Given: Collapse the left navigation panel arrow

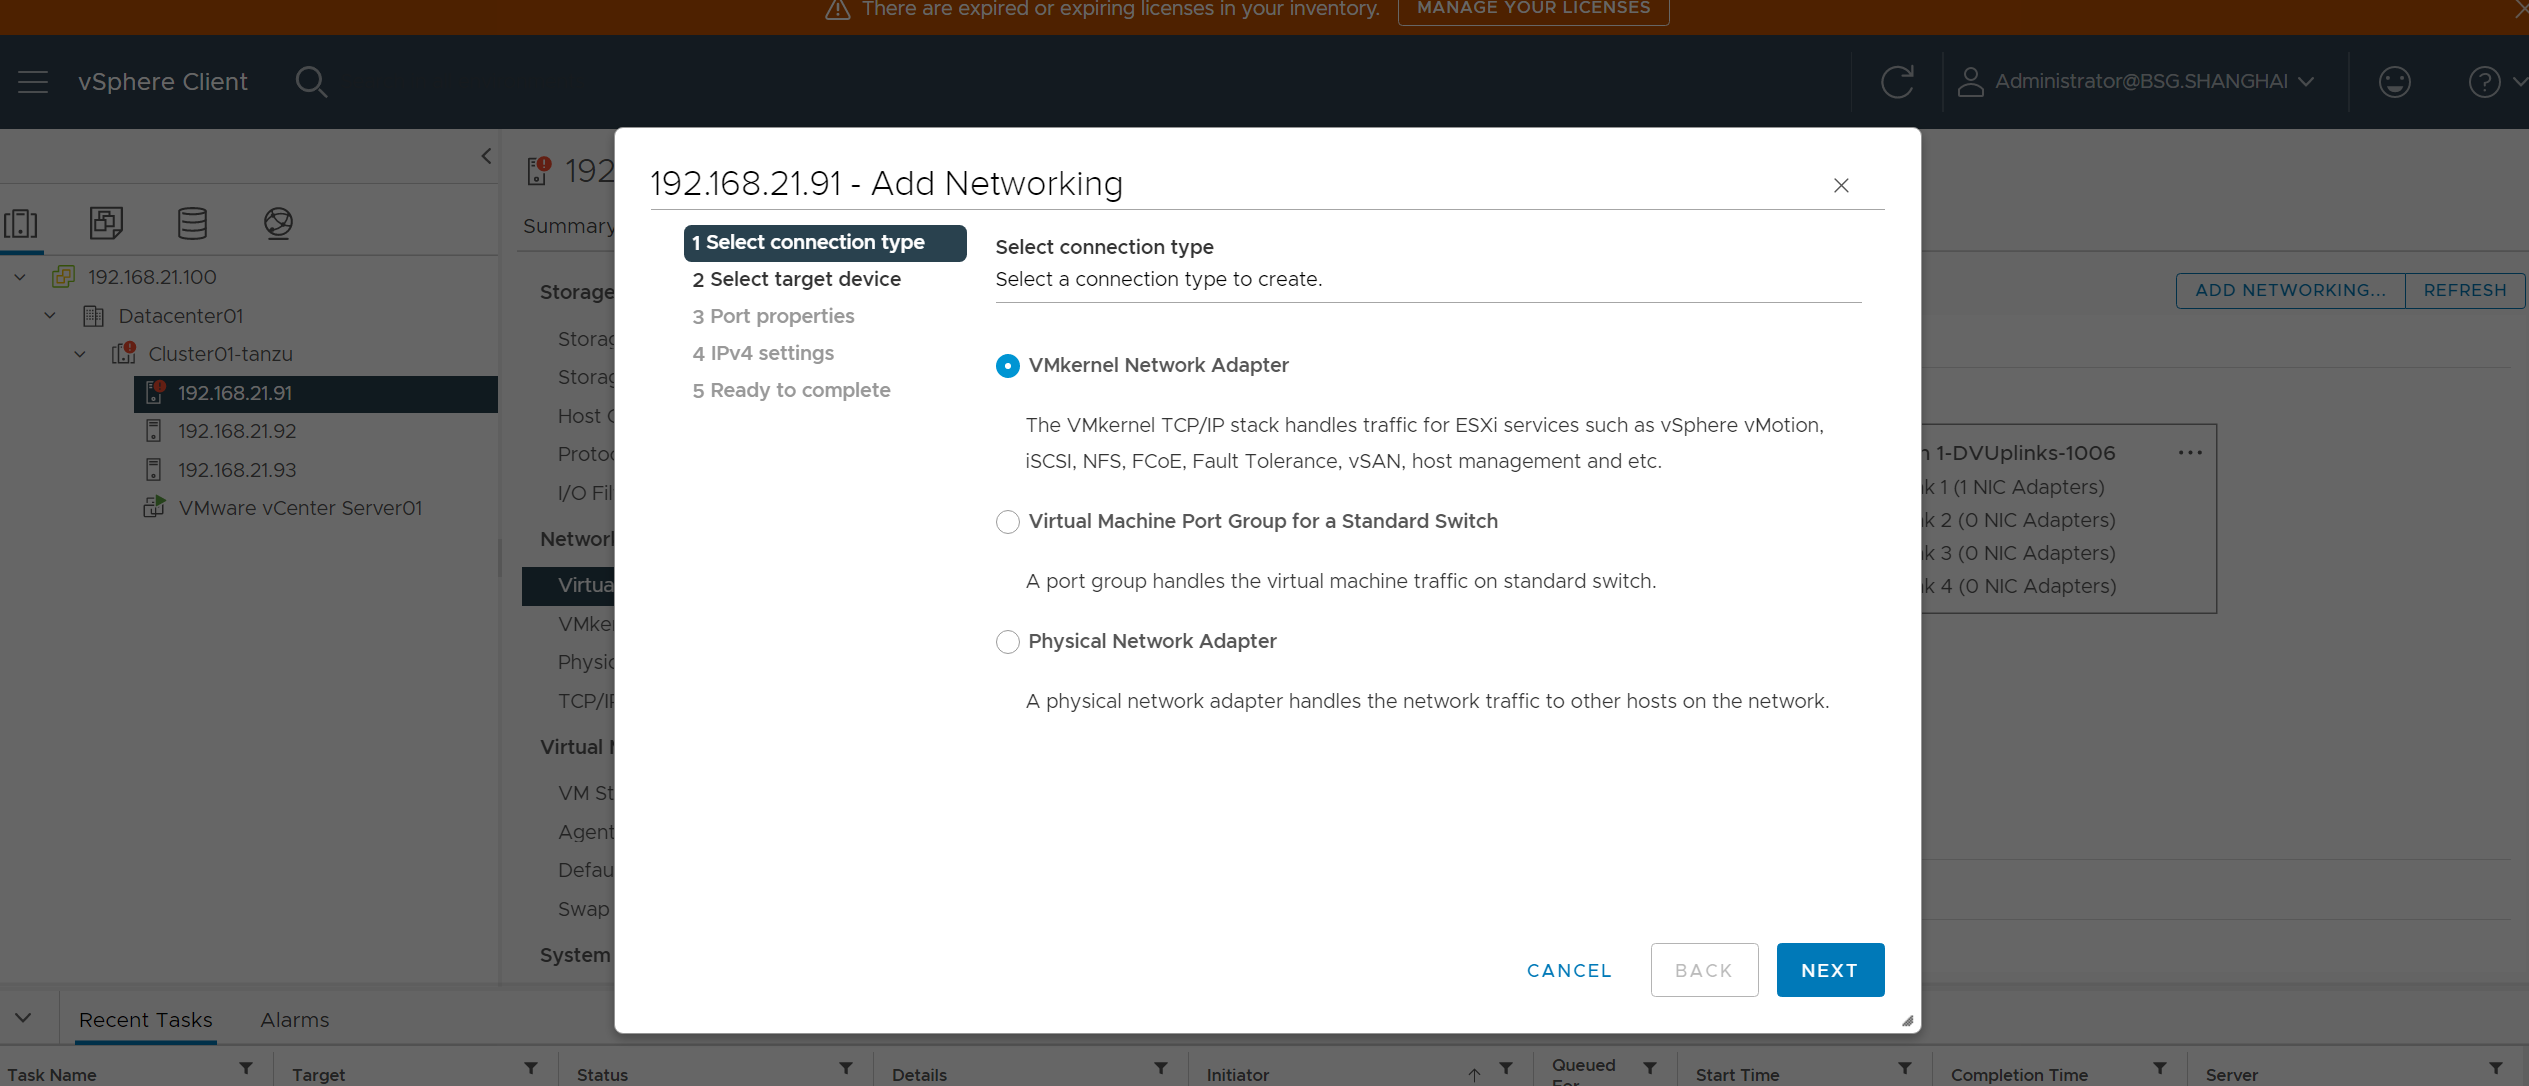Looking at the screenshot, I should coord(486,156).
